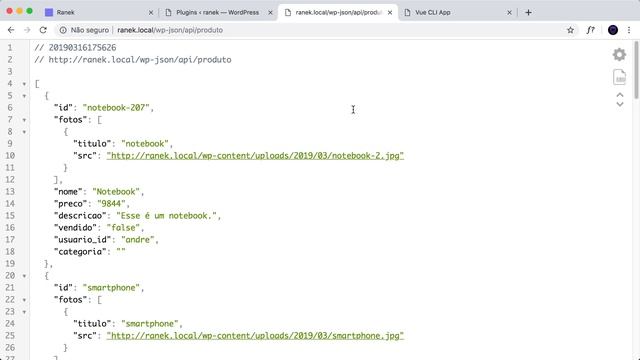
Task: Collapse all nodes with the up chevron
Action: pos(620,95)
